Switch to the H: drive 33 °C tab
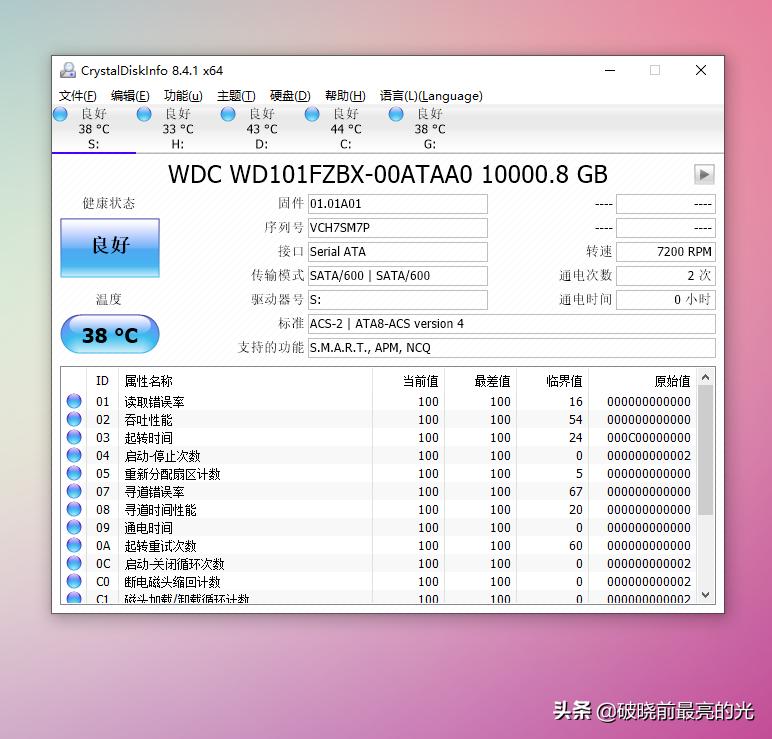 (178, 129)
